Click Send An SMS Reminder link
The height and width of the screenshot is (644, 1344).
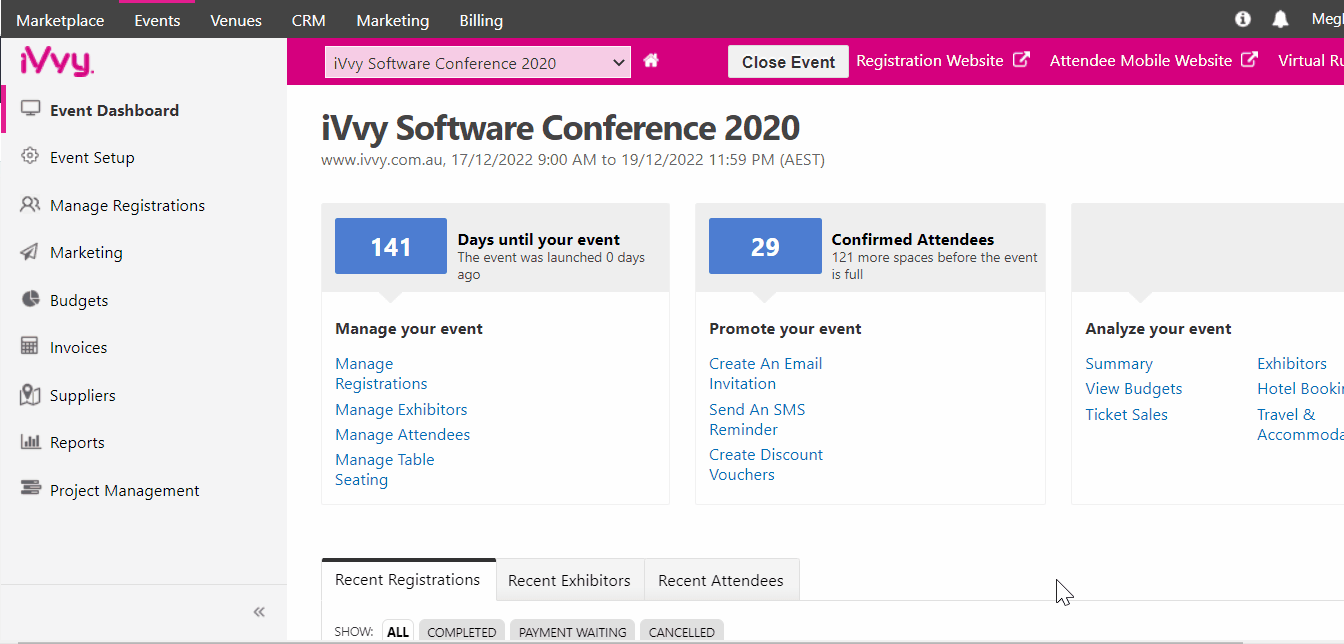757,419
